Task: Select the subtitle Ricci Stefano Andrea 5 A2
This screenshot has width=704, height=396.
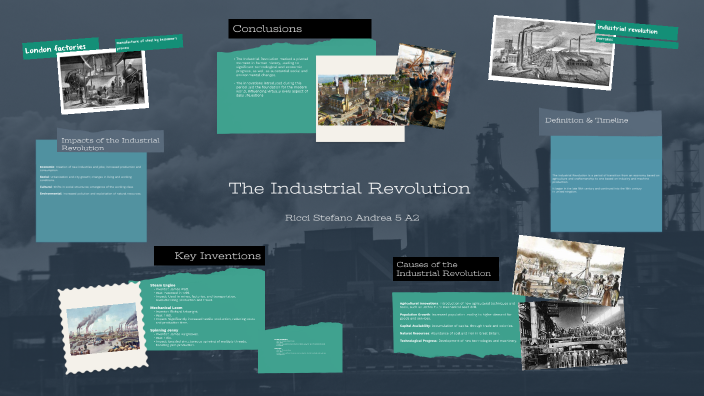Action: tap(352, 218)
